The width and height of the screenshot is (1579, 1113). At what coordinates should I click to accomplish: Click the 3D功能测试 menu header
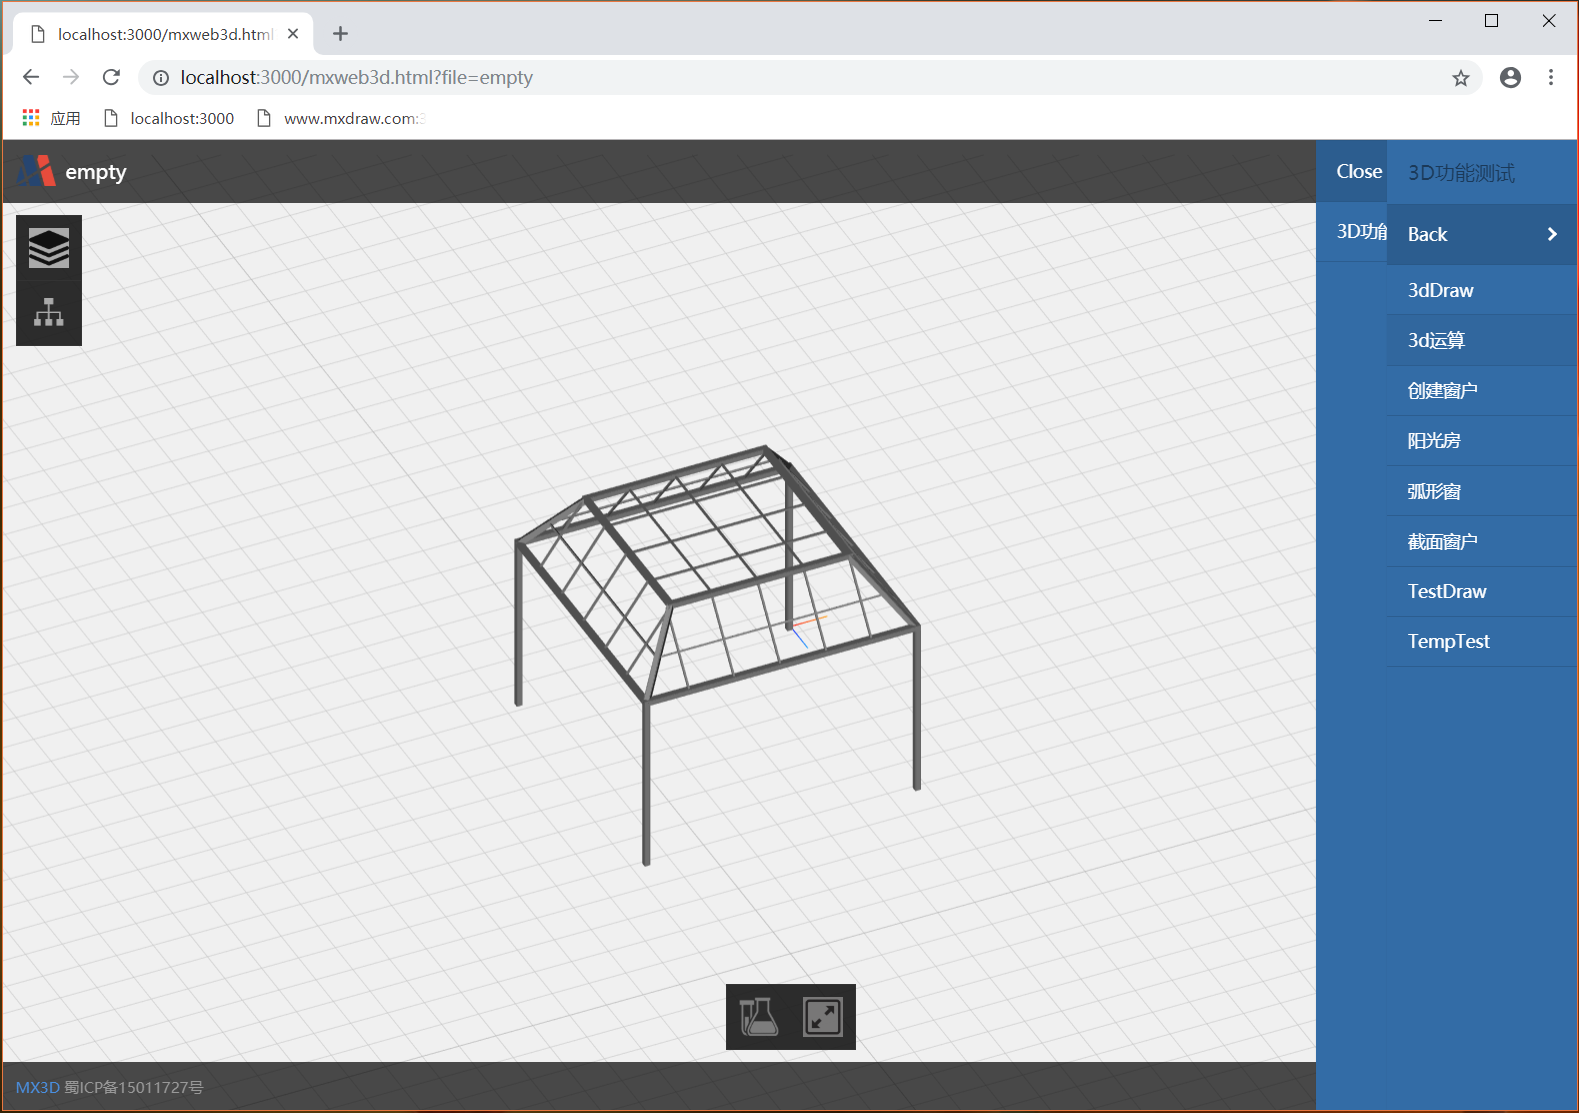[x=1461, y=172]
